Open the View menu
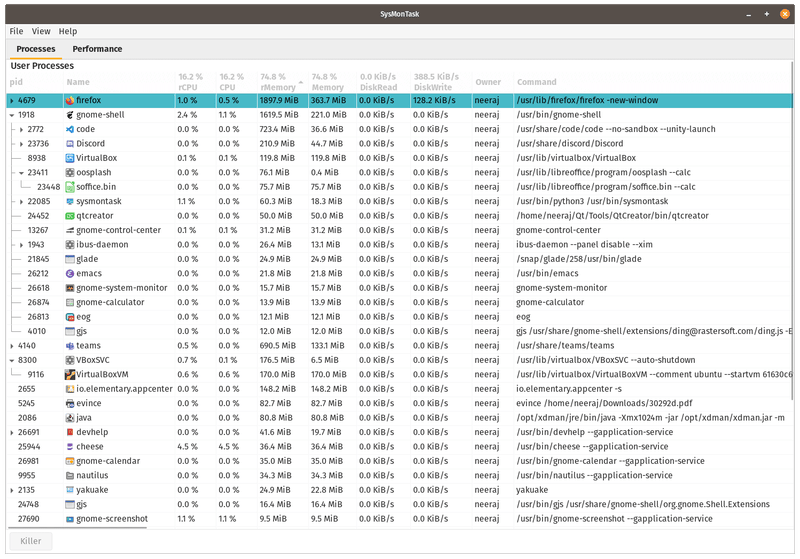The width and height of the screenshot is (800, 559). [x=40, y=32]
